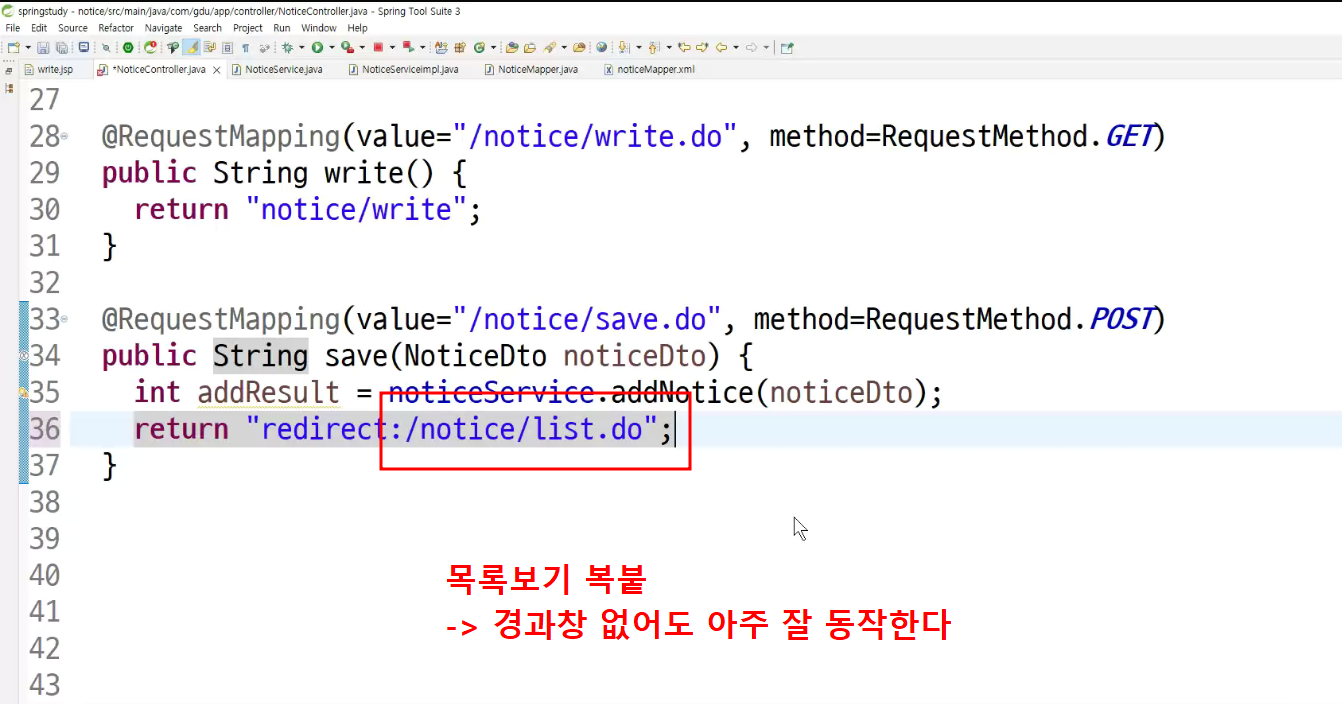The width and height of the screenshot is (1342, 704).
Task: Click the green Boot Dashboard power icon
Action: pos(128,47)
